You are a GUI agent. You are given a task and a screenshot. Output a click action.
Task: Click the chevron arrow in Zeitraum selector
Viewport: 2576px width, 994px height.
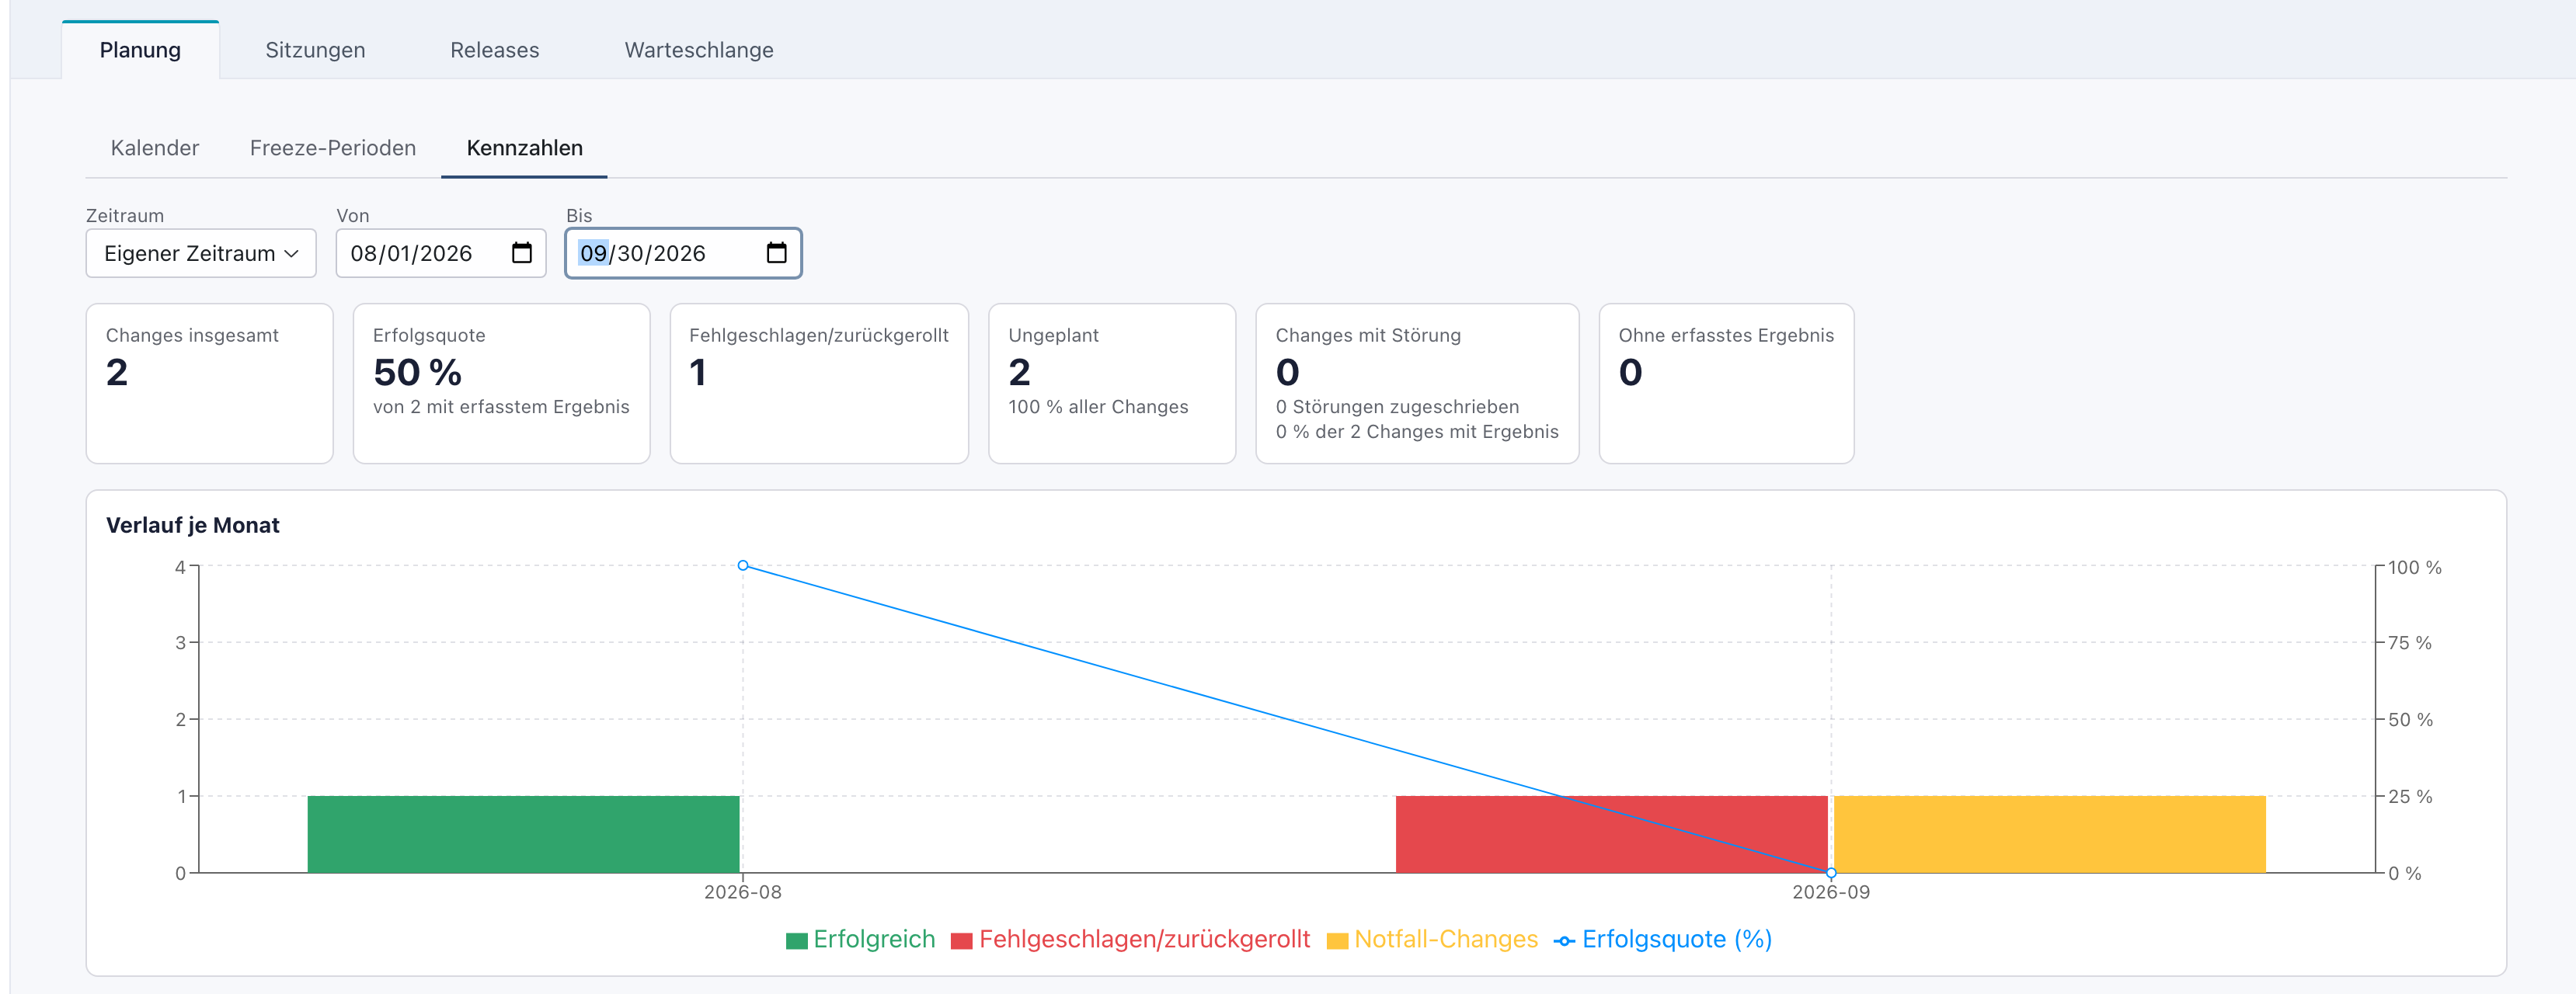click(292, 254)
